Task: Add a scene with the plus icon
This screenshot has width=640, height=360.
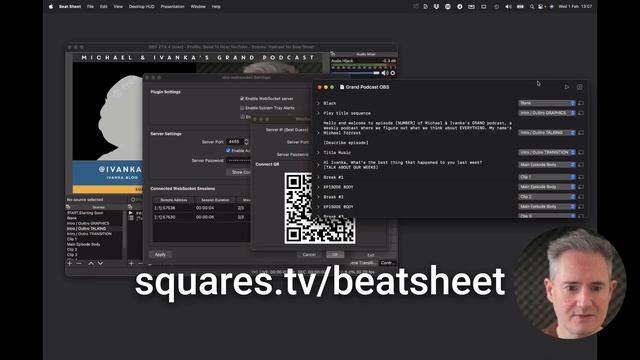Action: click(69, 264)
